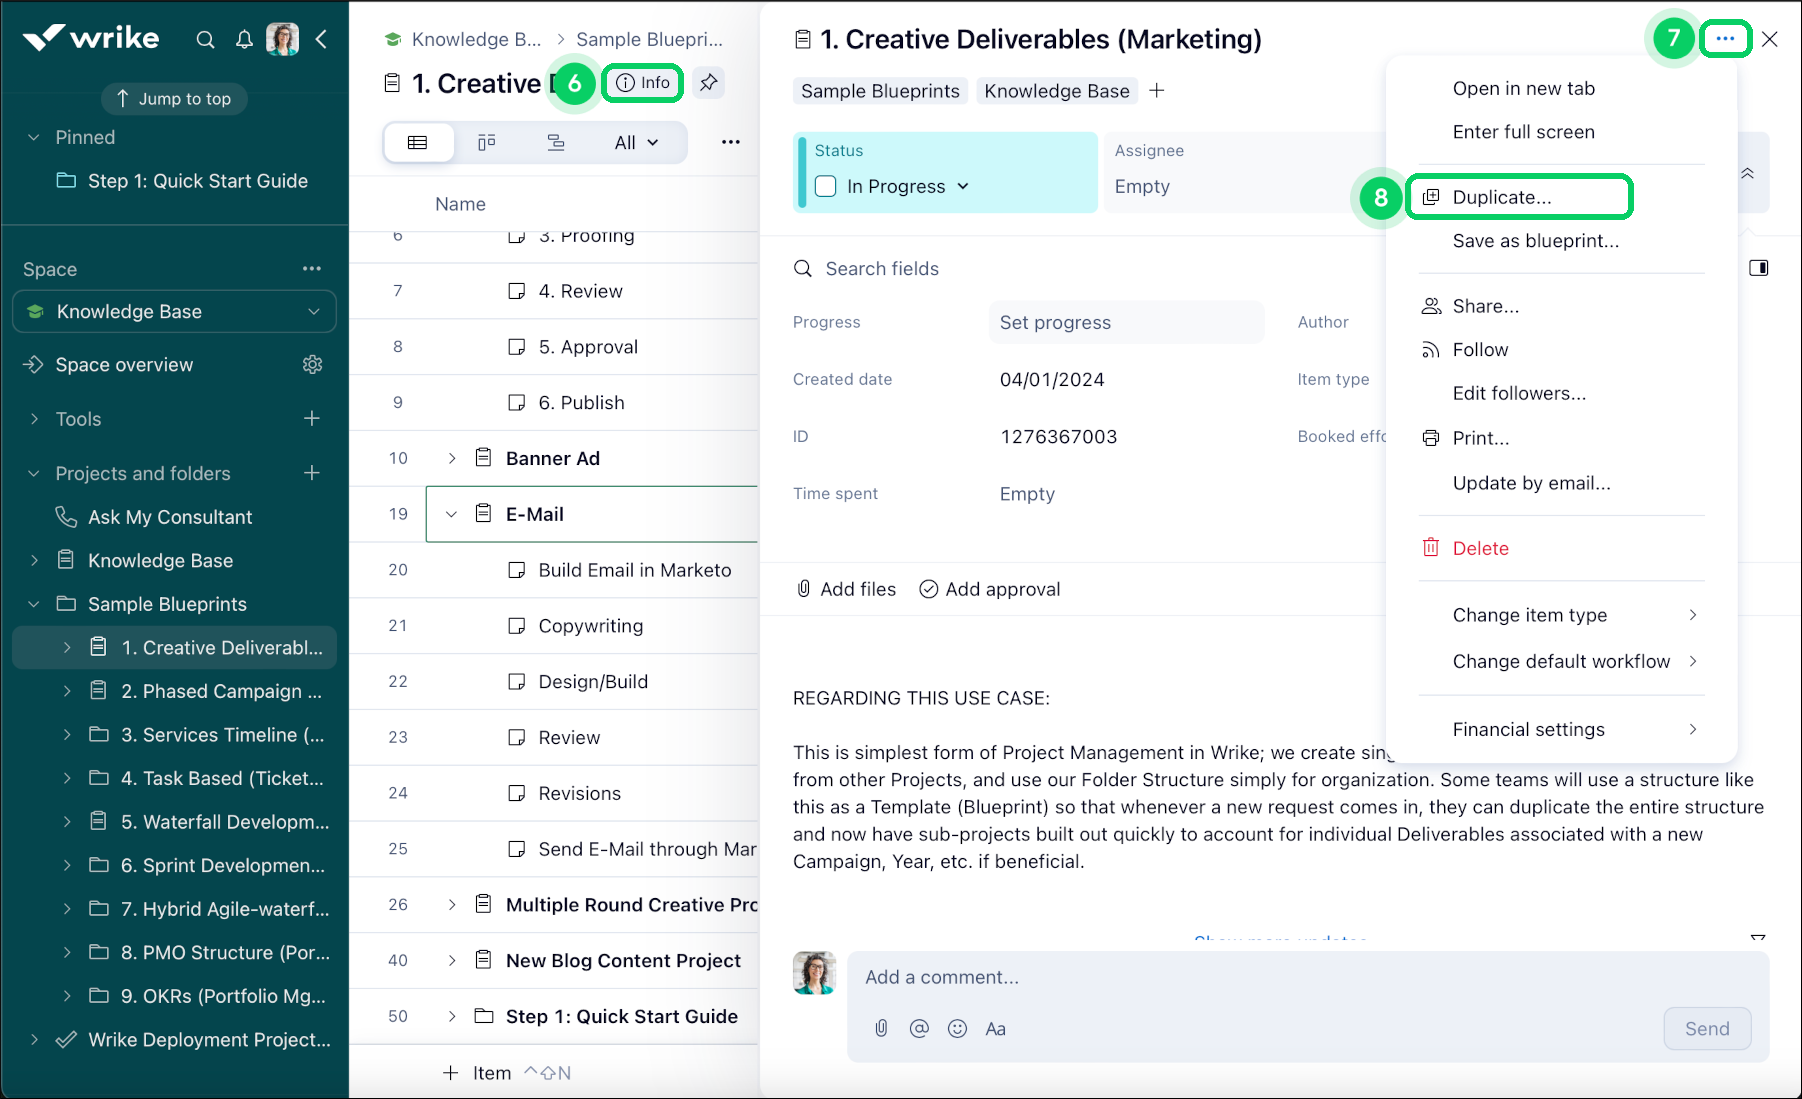Open text formatting with the Aa icon
1802x1099 pixels.
click(x=995, y=1028)
